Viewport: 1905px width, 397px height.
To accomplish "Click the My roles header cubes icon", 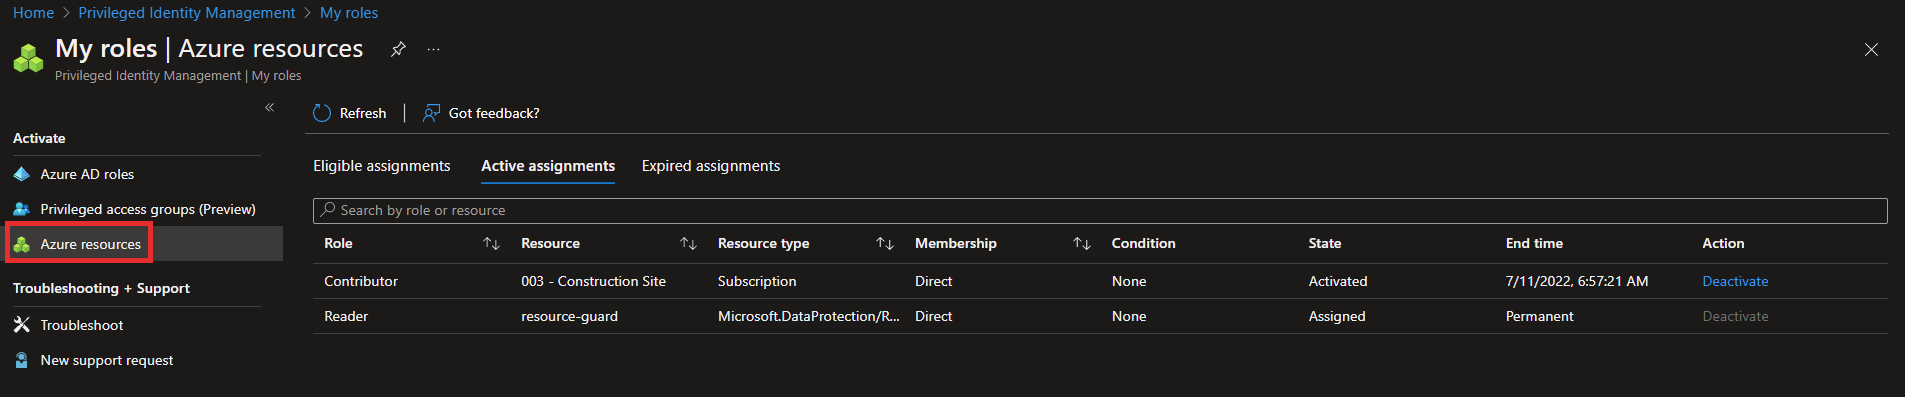I will [28, 58].
